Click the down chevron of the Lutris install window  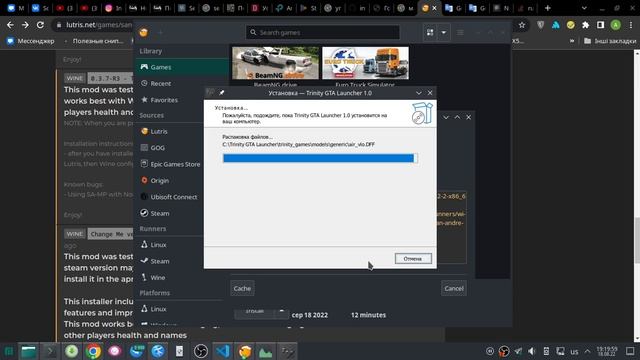[446, 117]
